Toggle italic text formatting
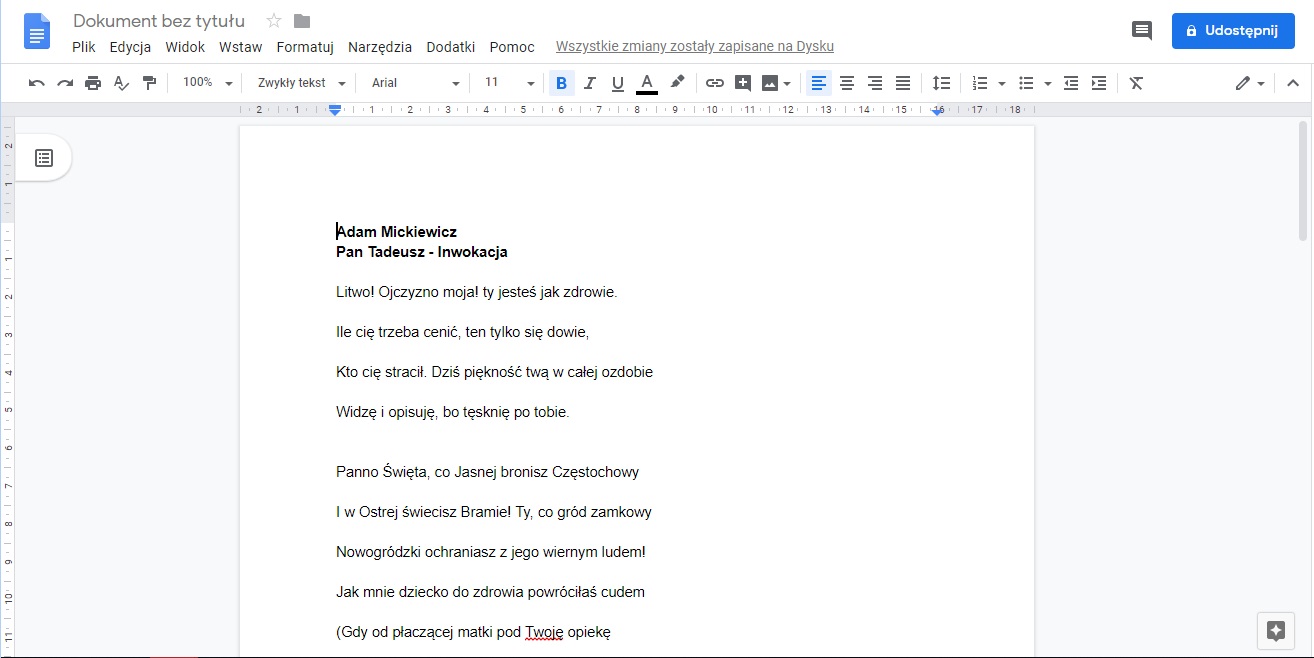Image resolution: width=1314 pixels, height=658 pixels. pyautogui.click(x=590, y=83)
